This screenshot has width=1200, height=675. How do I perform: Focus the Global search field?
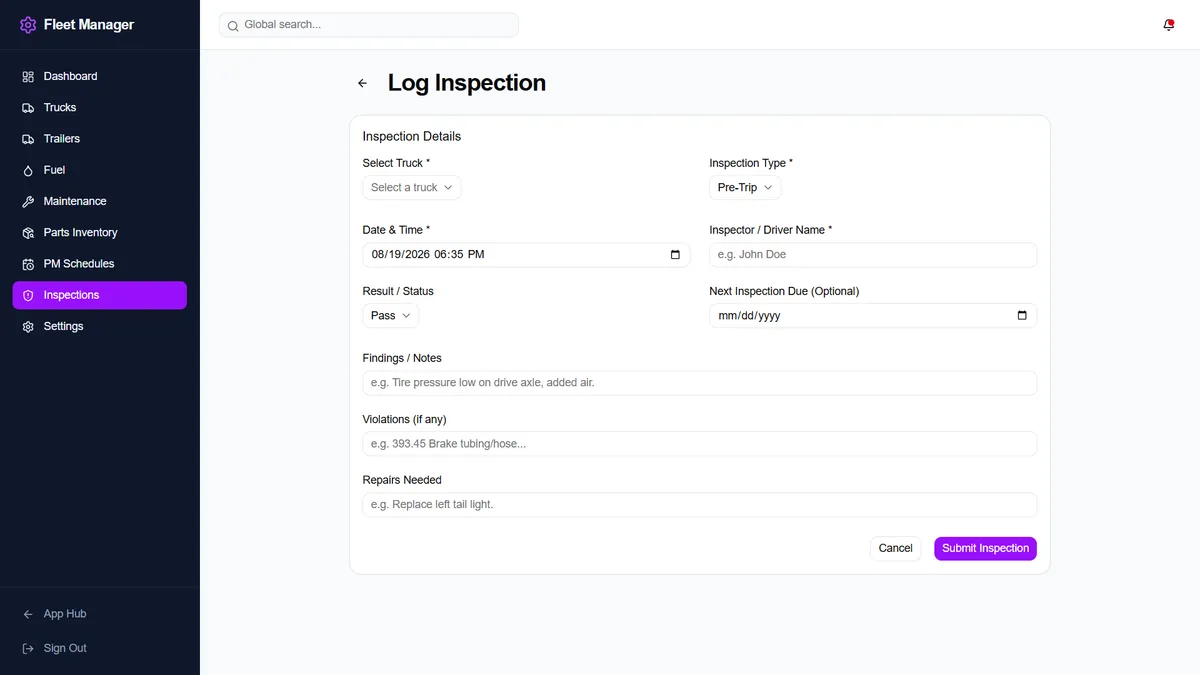click(x=369, y=25)
